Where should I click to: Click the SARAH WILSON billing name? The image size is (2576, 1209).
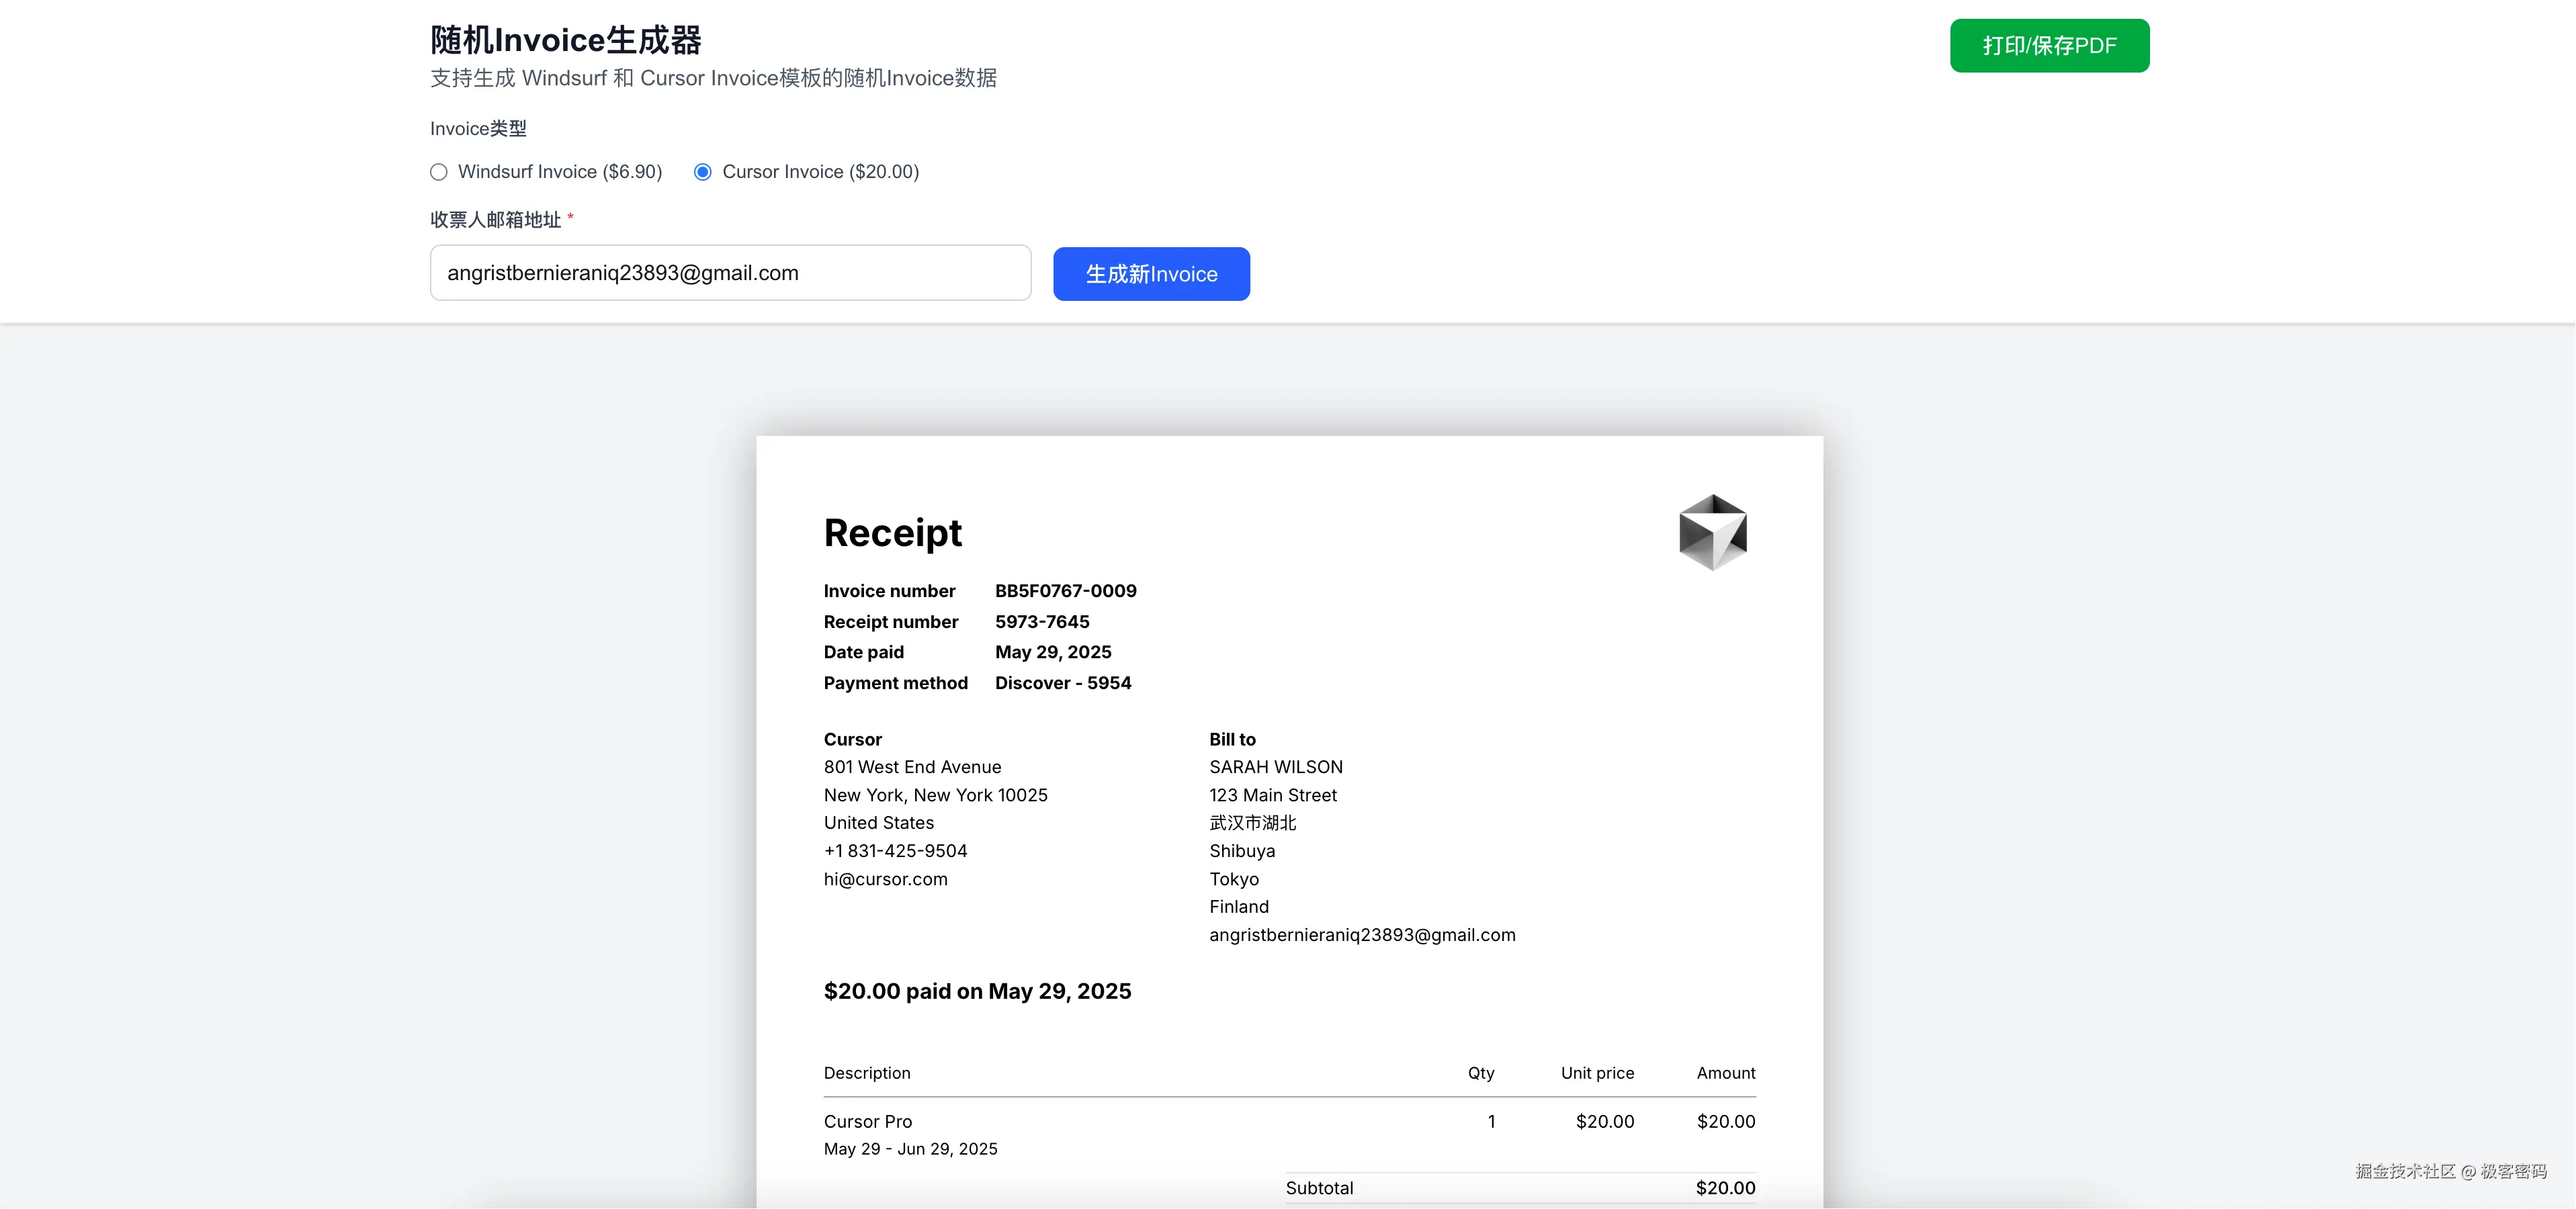click(1275, 767)
